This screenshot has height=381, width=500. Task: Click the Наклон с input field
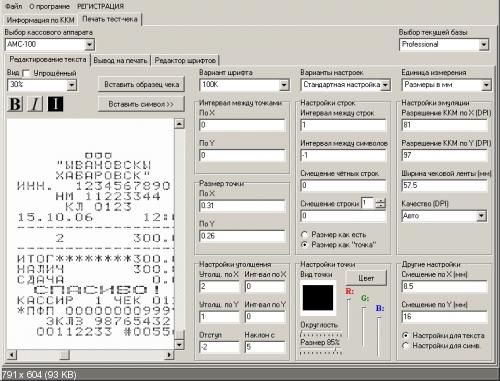(265, 347)
